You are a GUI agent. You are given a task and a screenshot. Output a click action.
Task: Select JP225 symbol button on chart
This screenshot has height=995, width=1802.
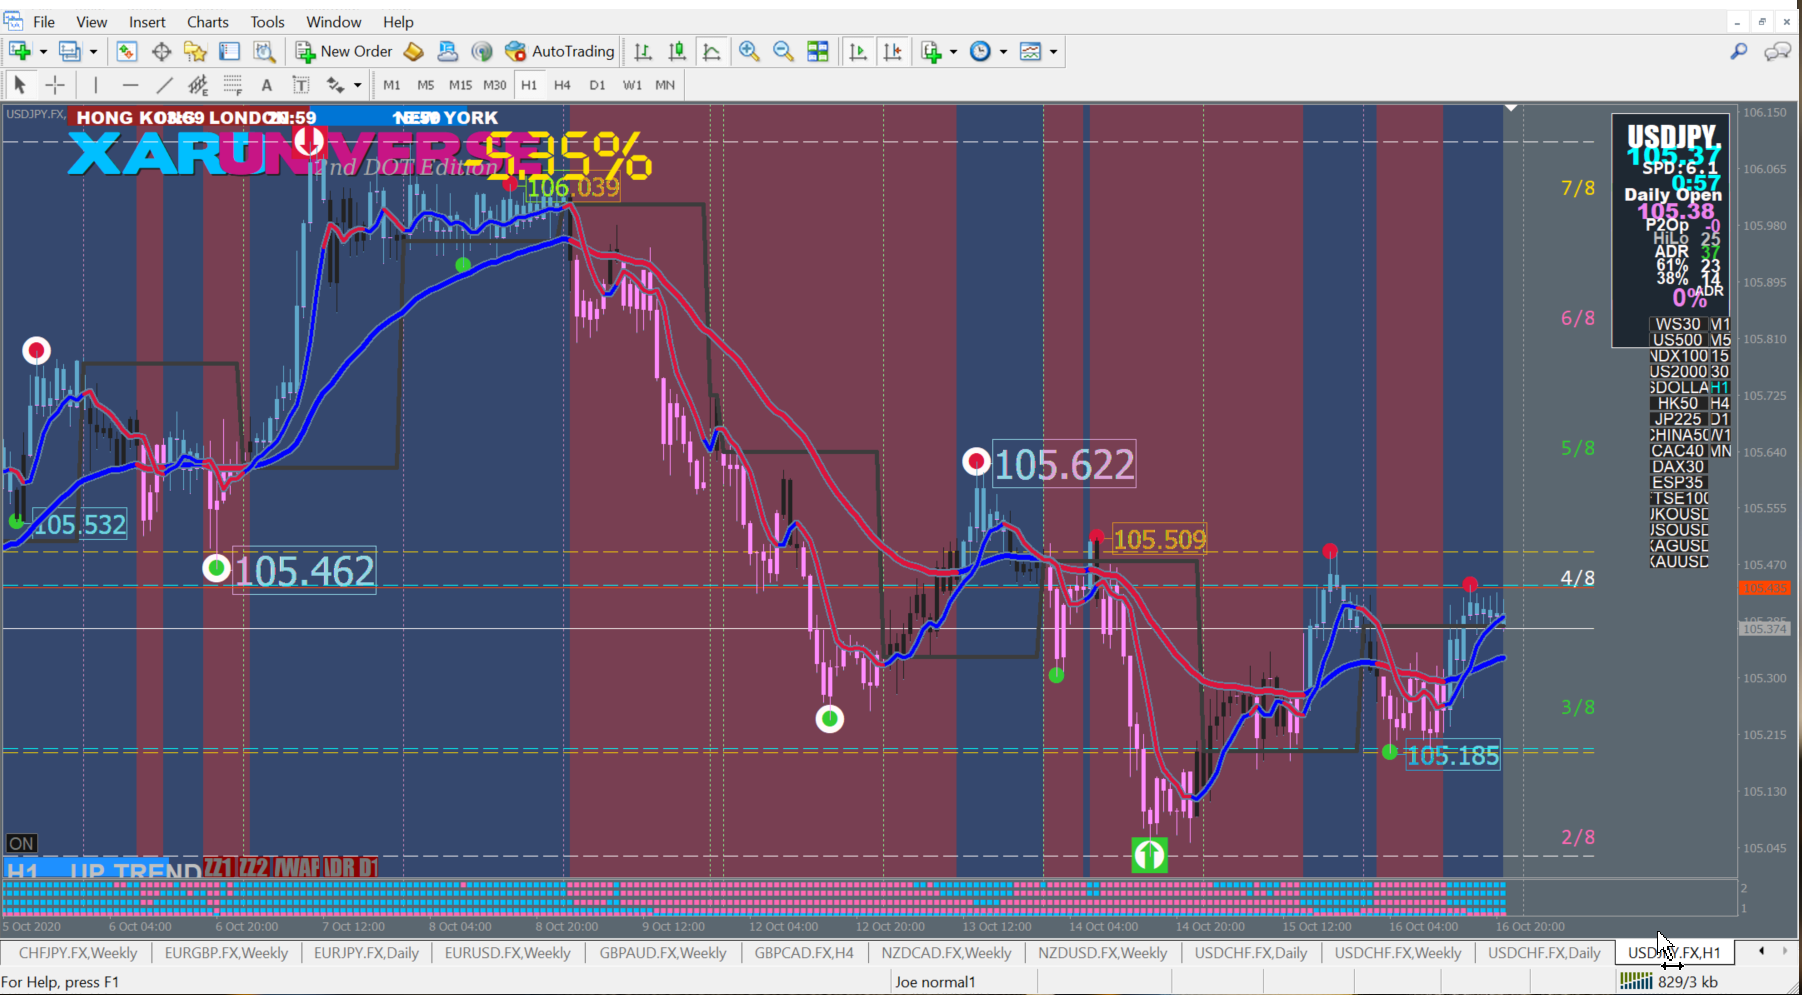1678,419
